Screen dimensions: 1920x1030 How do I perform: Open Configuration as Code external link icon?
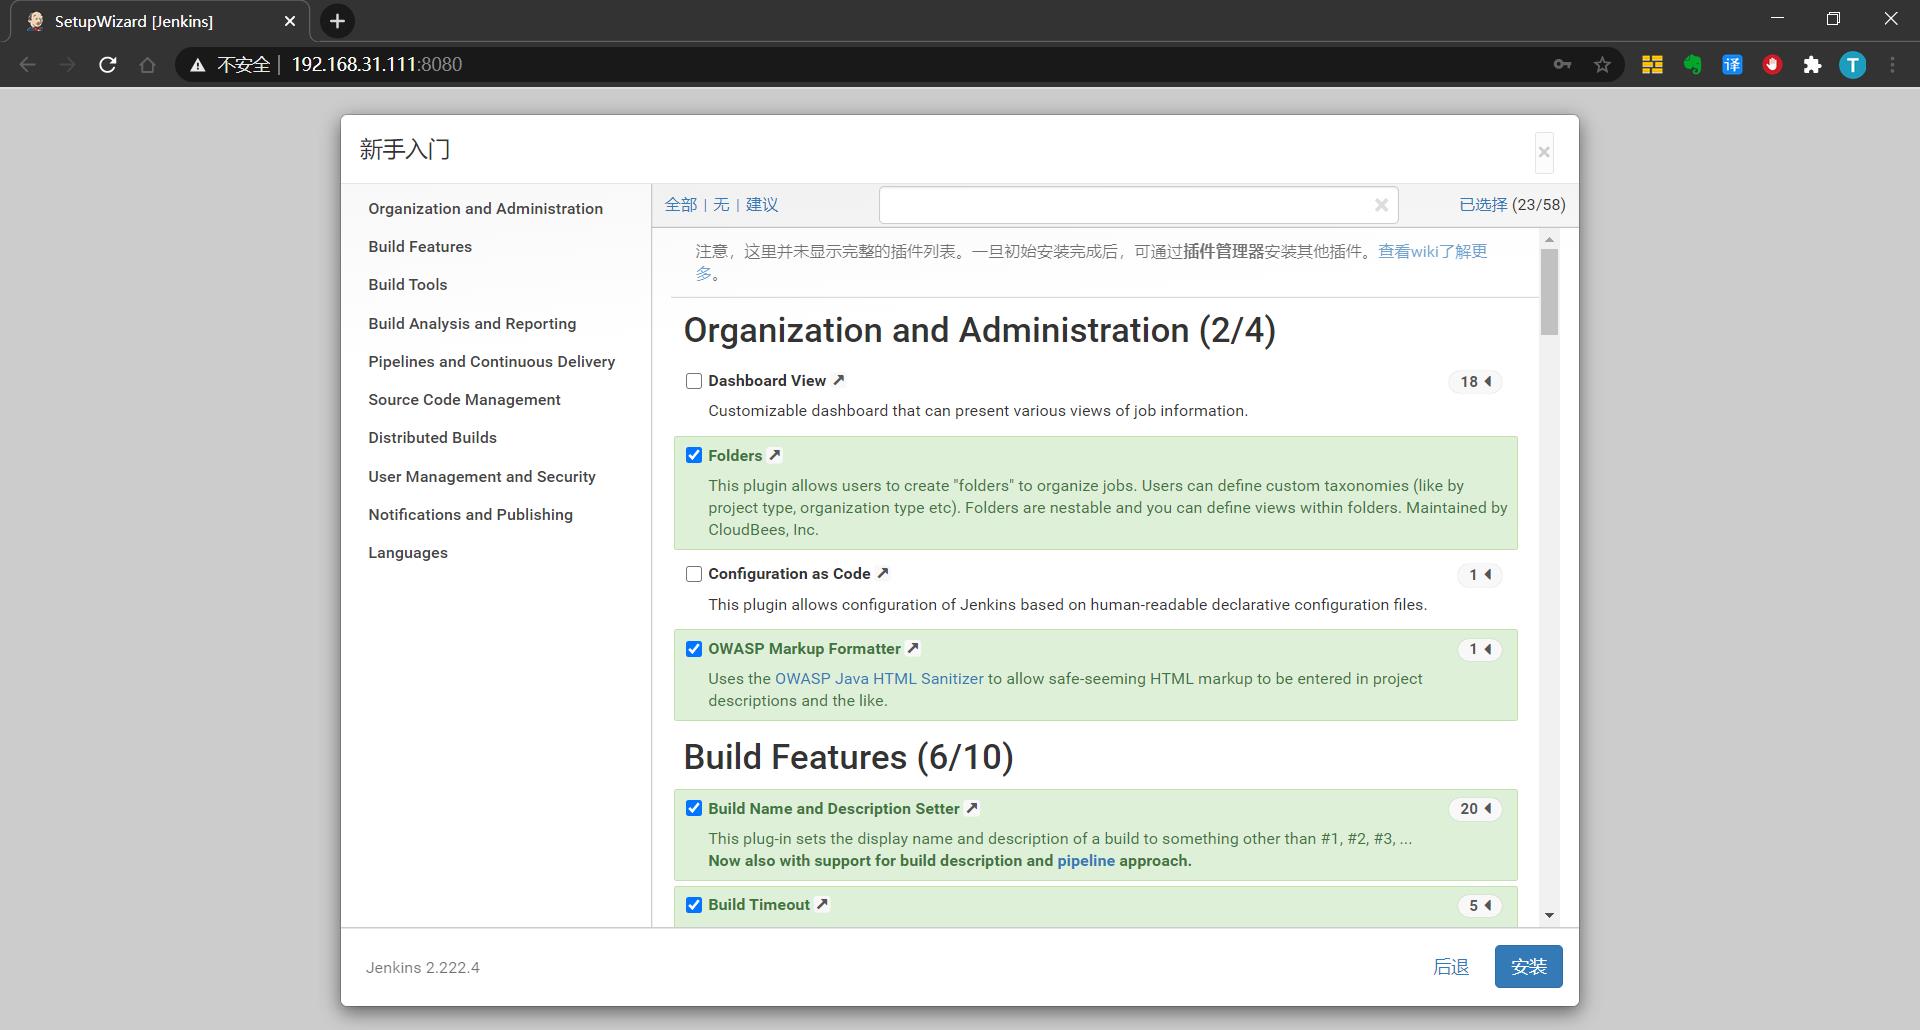tap(883, 573)
